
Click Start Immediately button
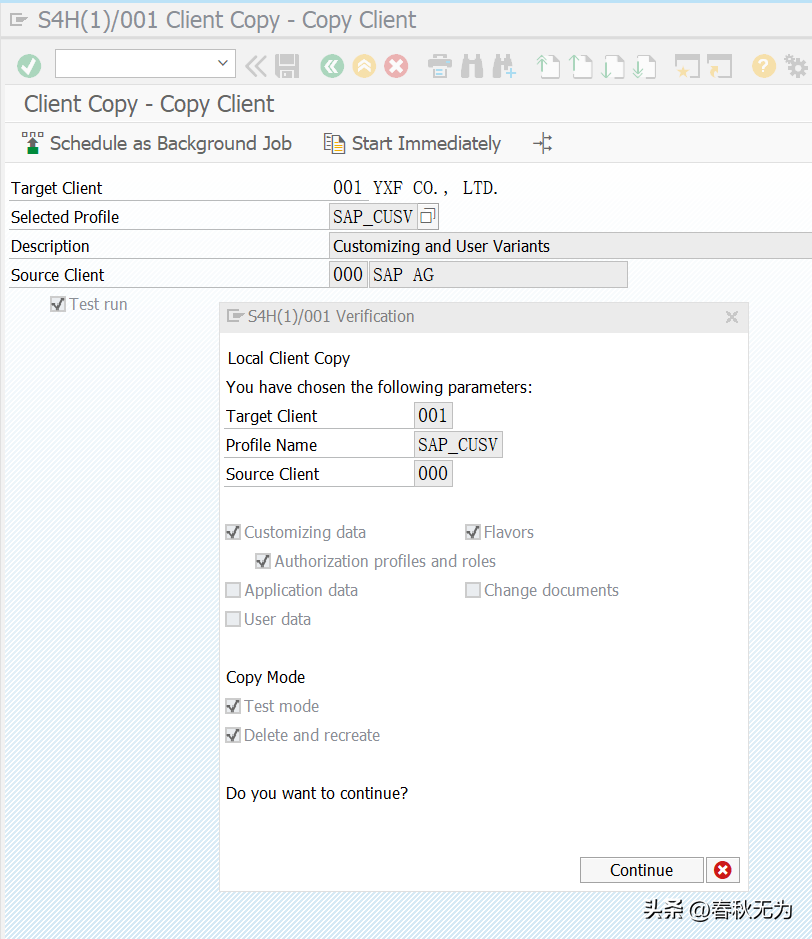pos(413,144)
